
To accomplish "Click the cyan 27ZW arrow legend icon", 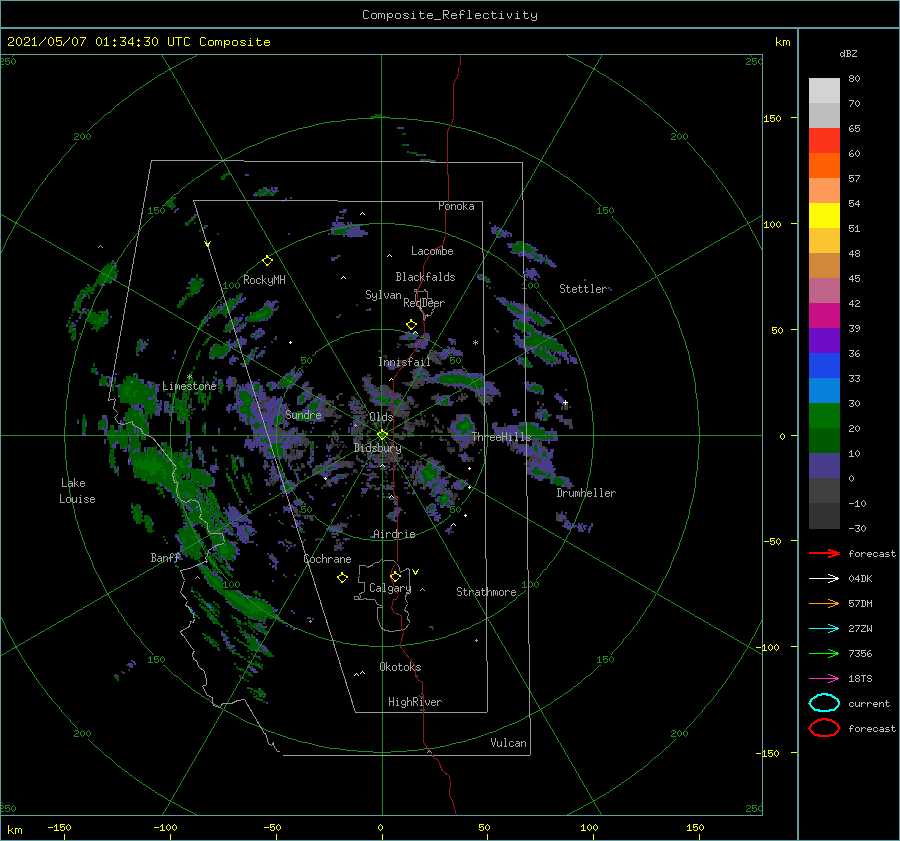I will 824,629.
